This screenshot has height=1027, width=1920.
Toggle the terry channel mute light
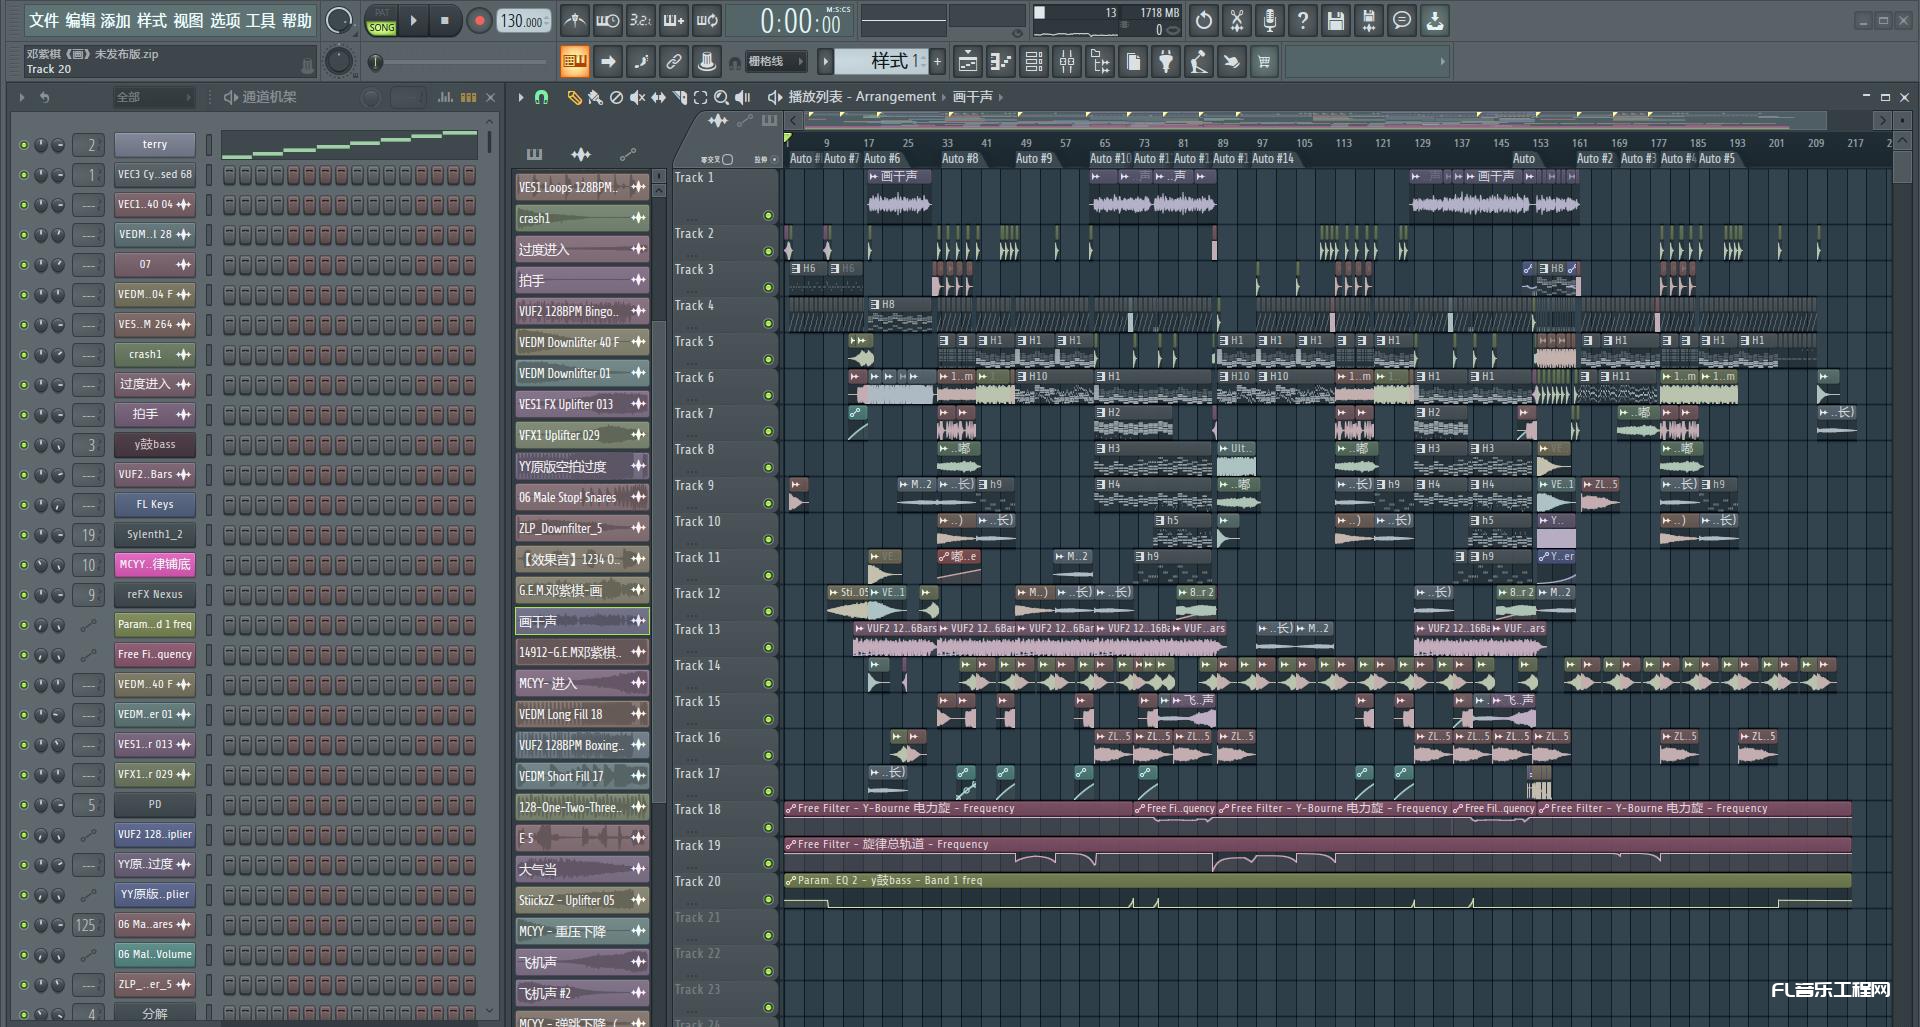pyautogui.click(x=24, y=145)
